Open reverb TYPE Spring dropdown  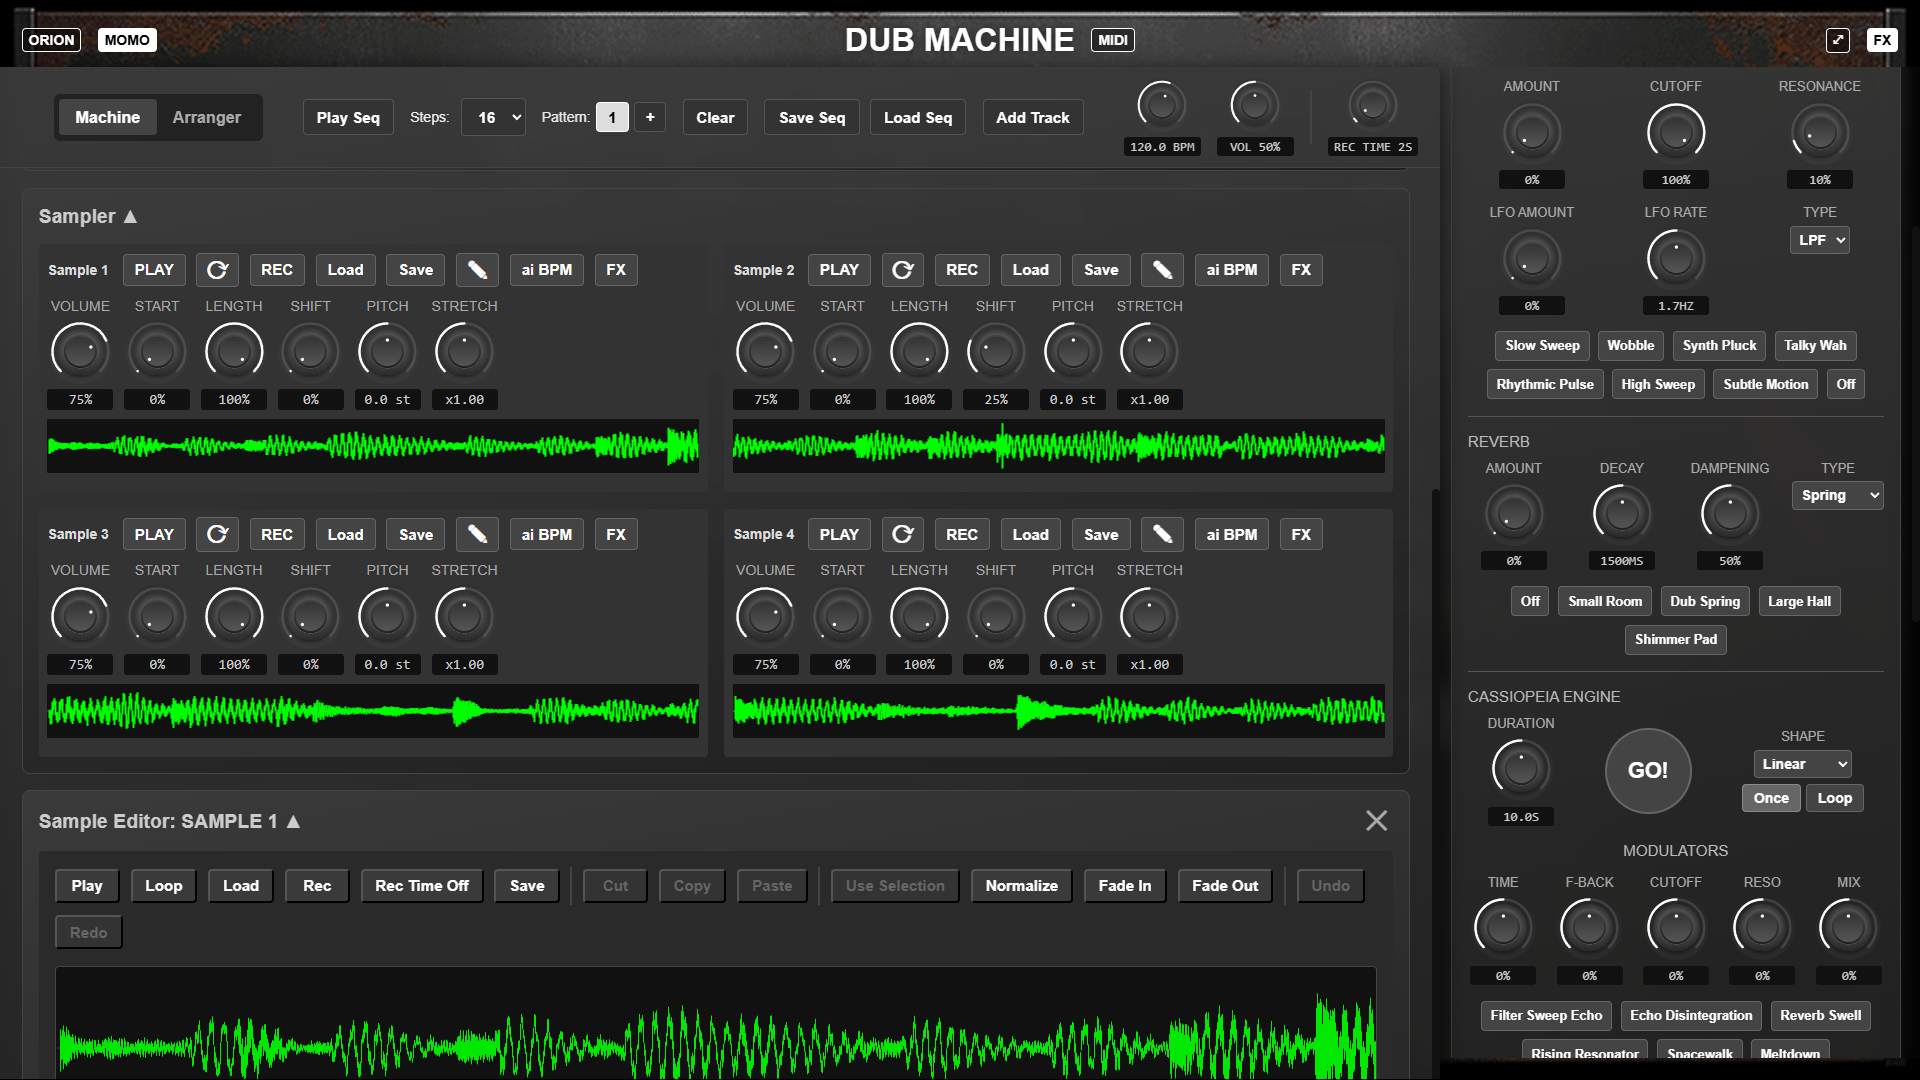1837,495
